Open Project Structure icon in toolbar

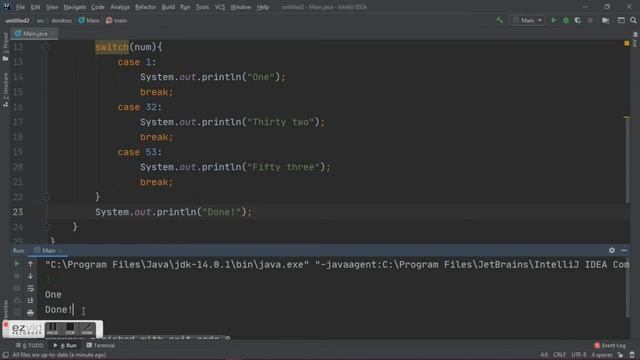coord(606,20)
